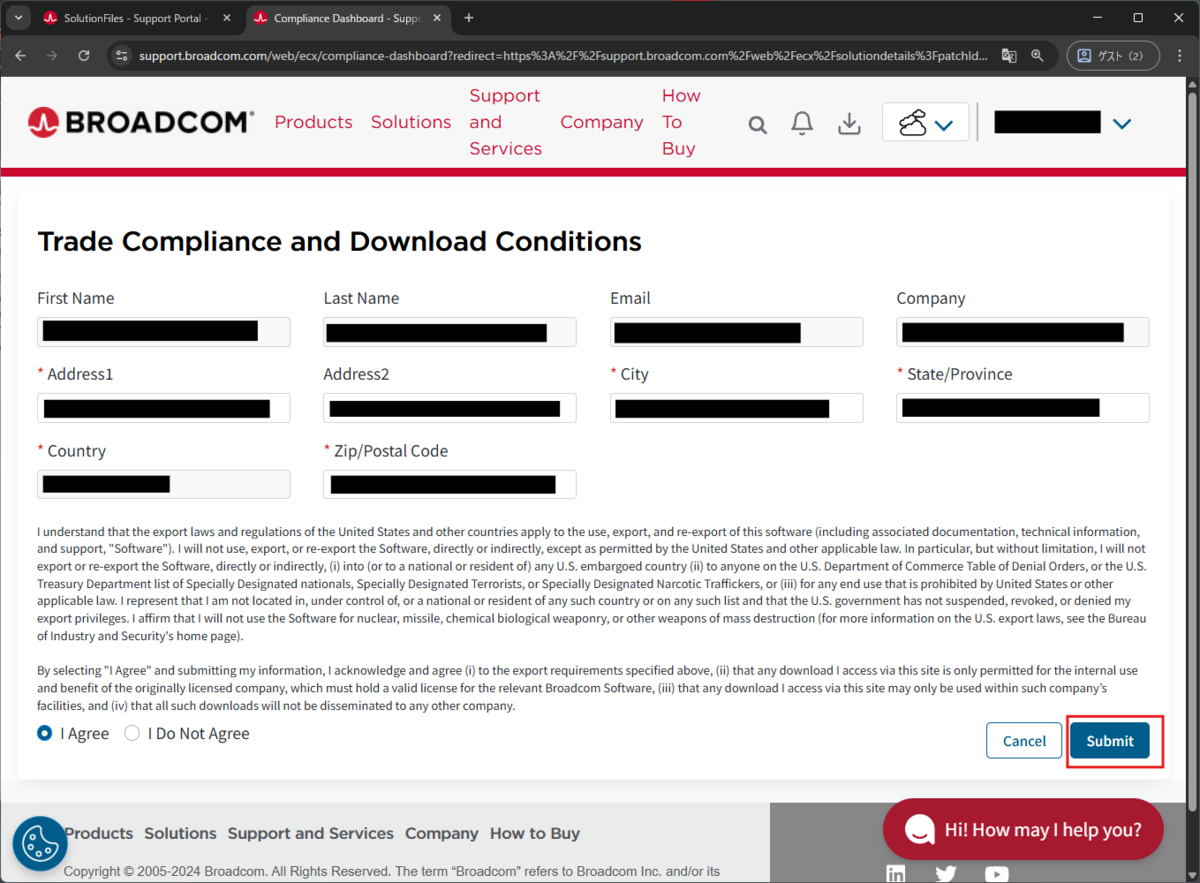Select the I Do Not Agree radio button
This screenshot has width=1200, height=883.
click(x=132, y=733)
